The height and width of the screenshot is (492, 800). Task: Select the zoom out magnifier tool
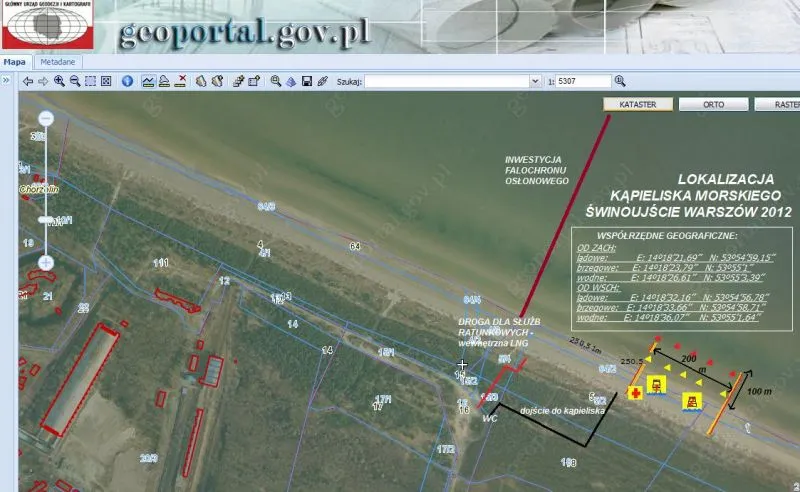coord(75,81)
